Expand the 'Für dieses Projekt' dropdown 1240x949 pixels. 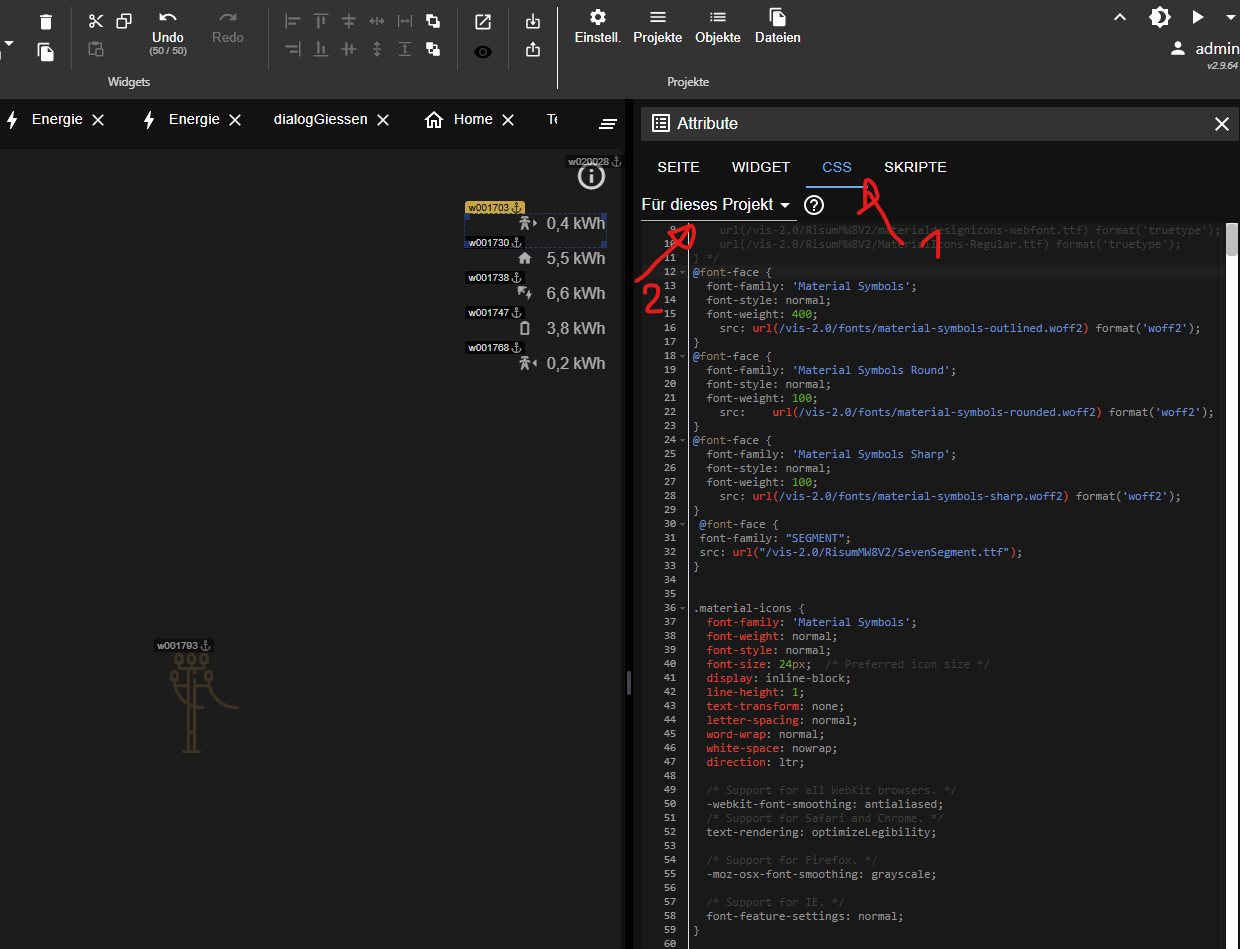716,205
